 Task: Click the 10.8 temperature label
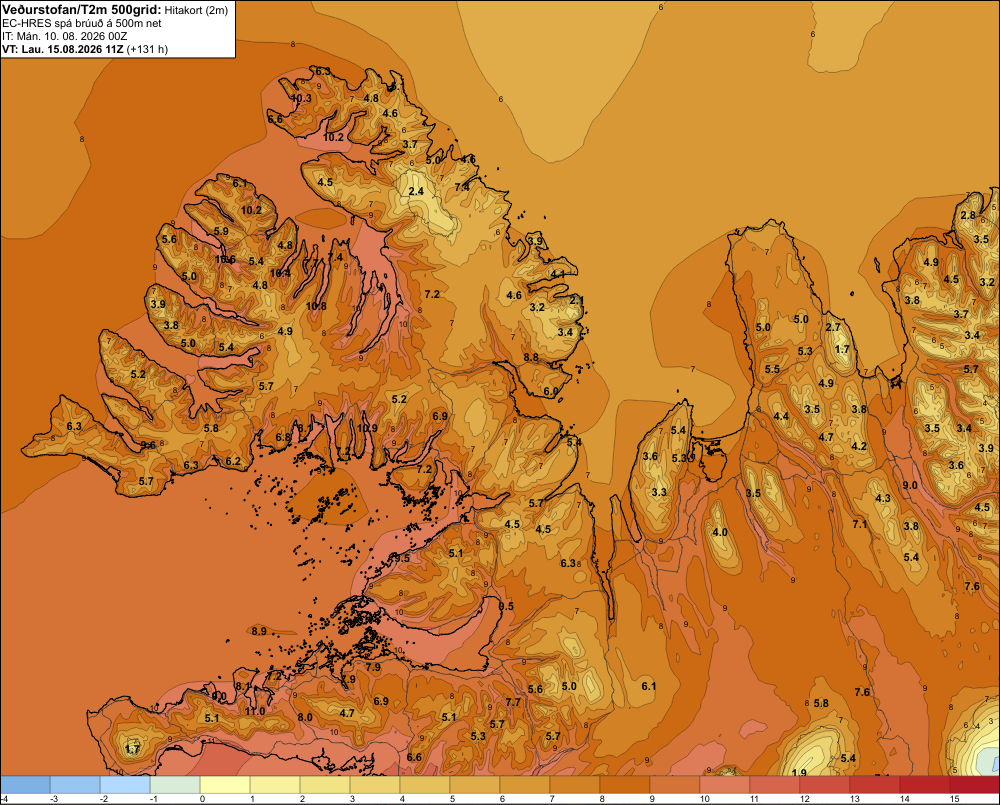316,306
